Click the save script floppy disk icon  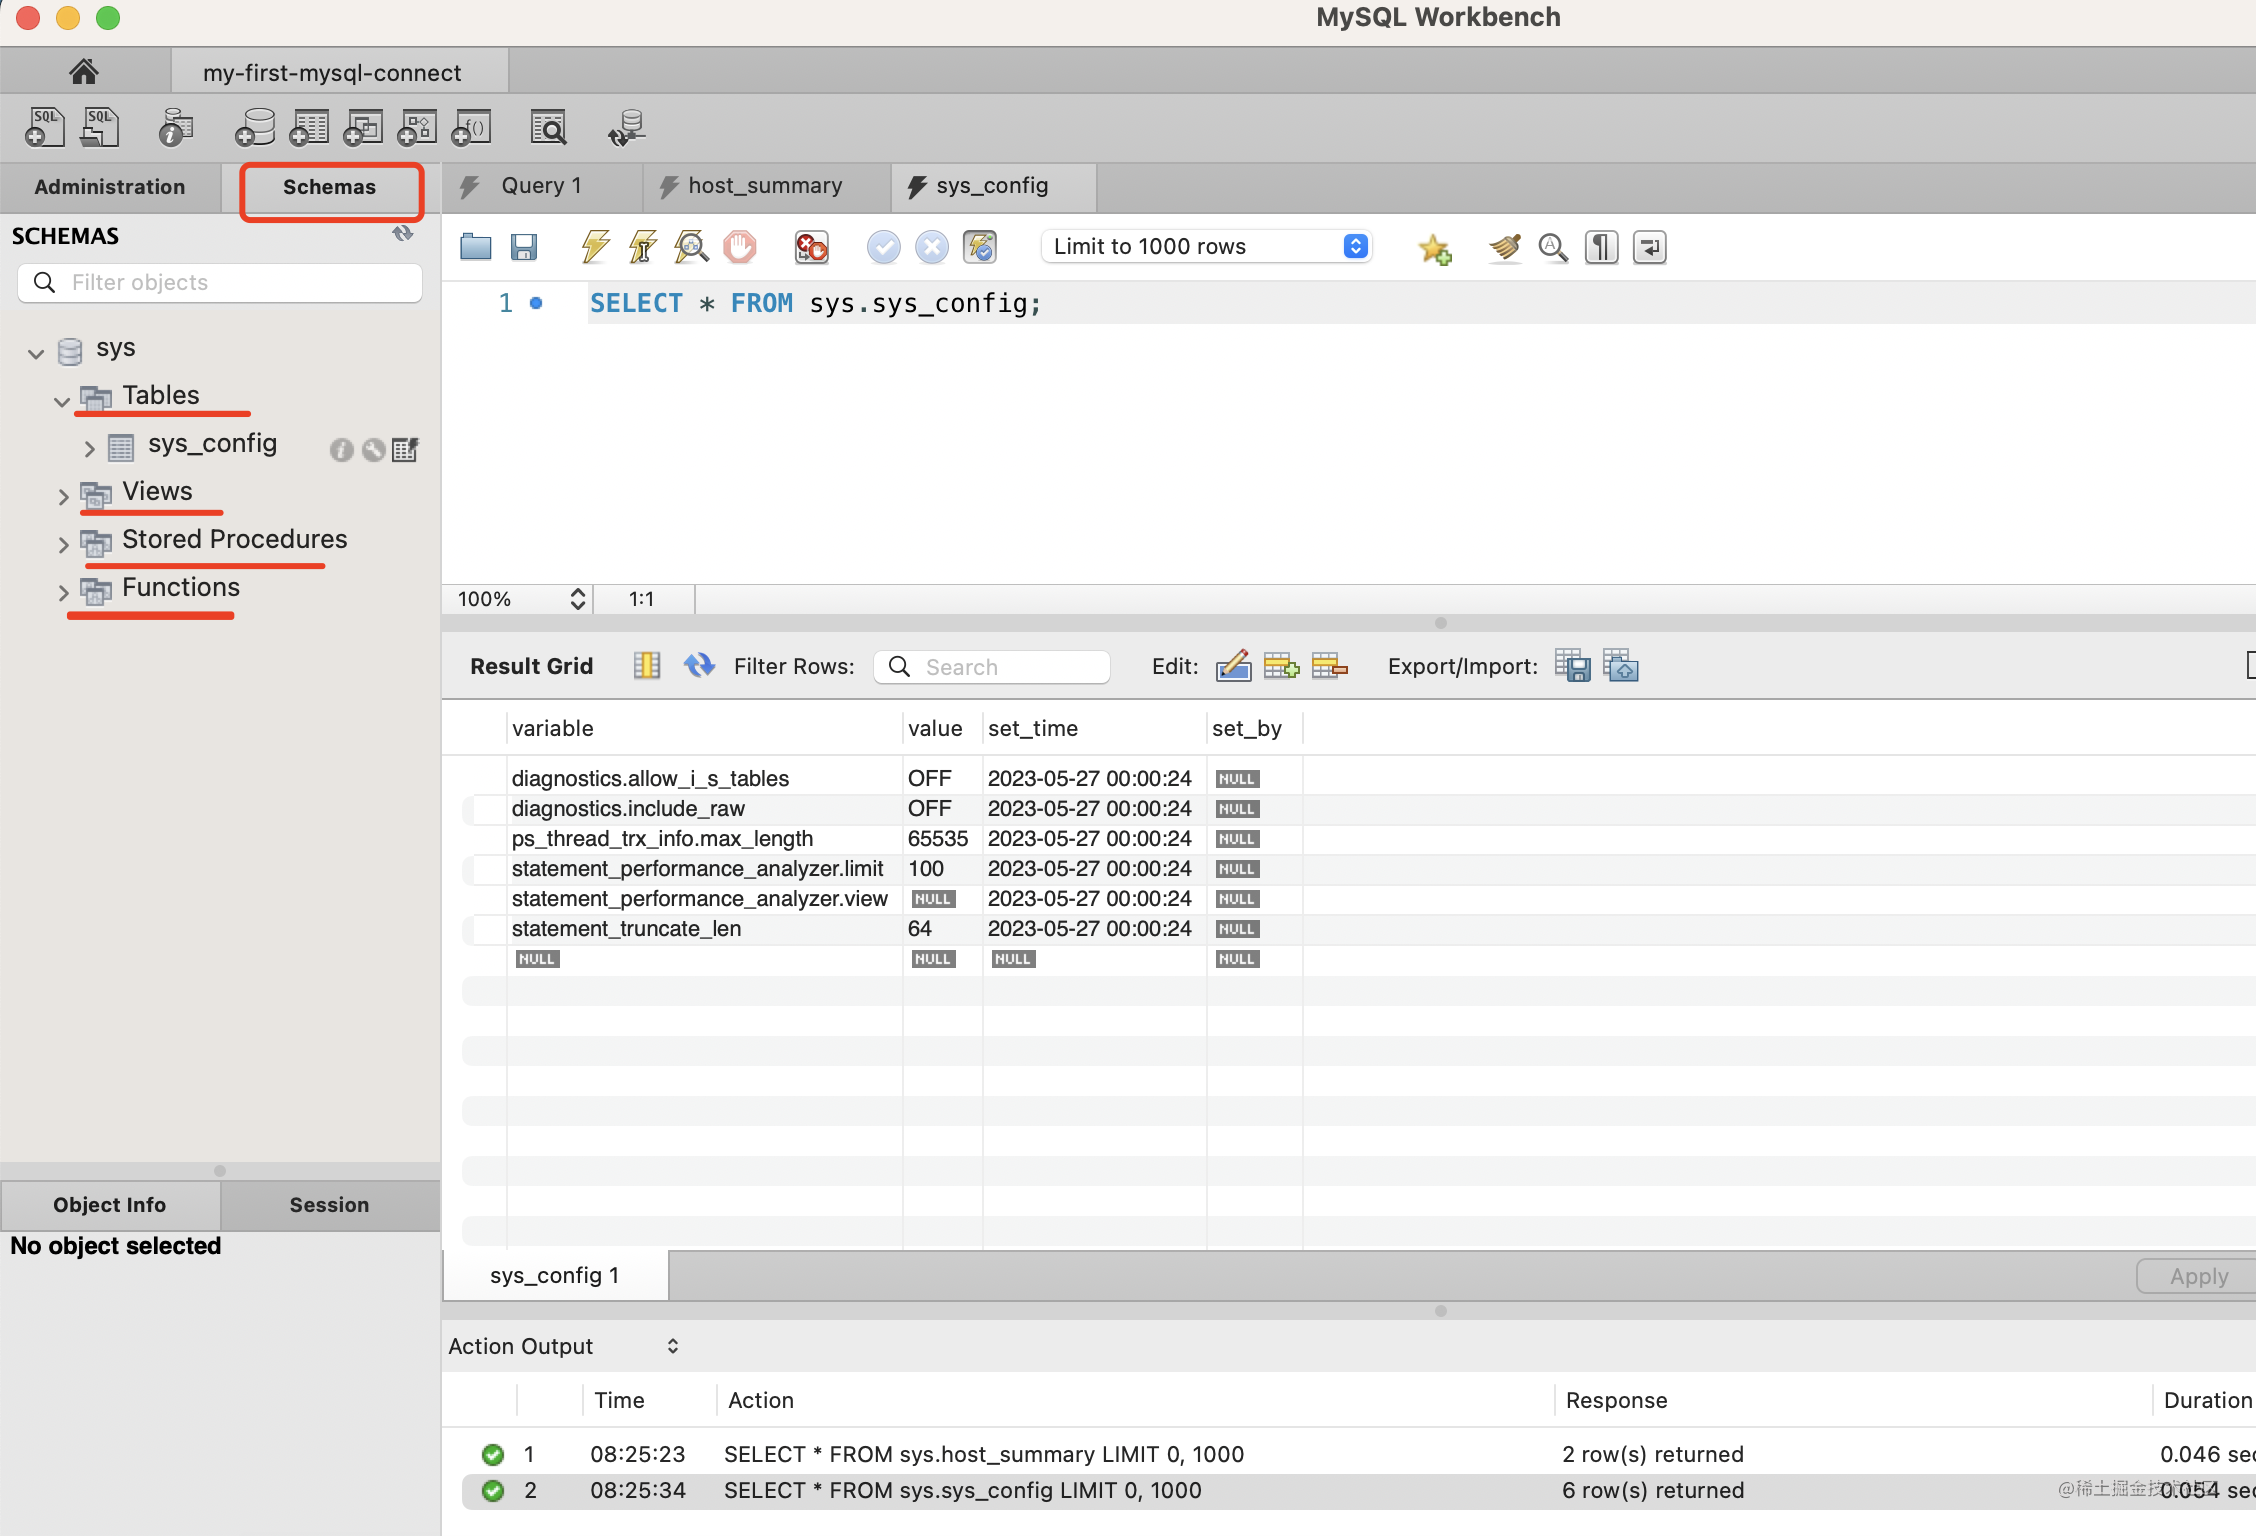point(524,246)
